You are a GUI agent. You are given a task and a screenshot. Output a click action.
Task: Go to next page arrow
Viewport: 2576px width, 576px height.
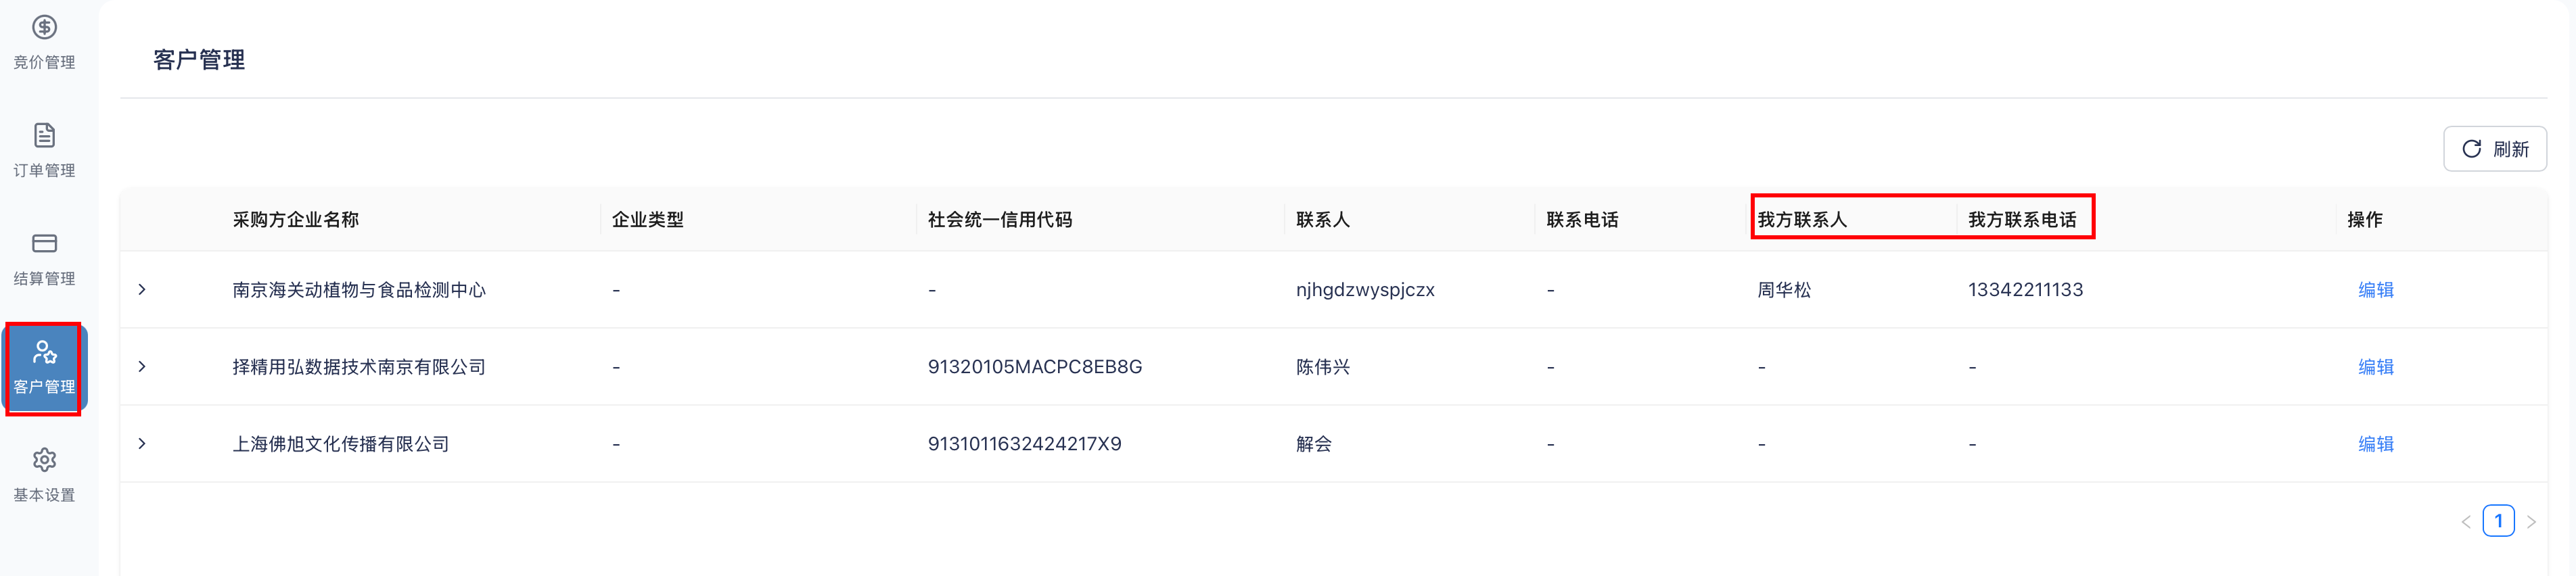pos(2531,522)
